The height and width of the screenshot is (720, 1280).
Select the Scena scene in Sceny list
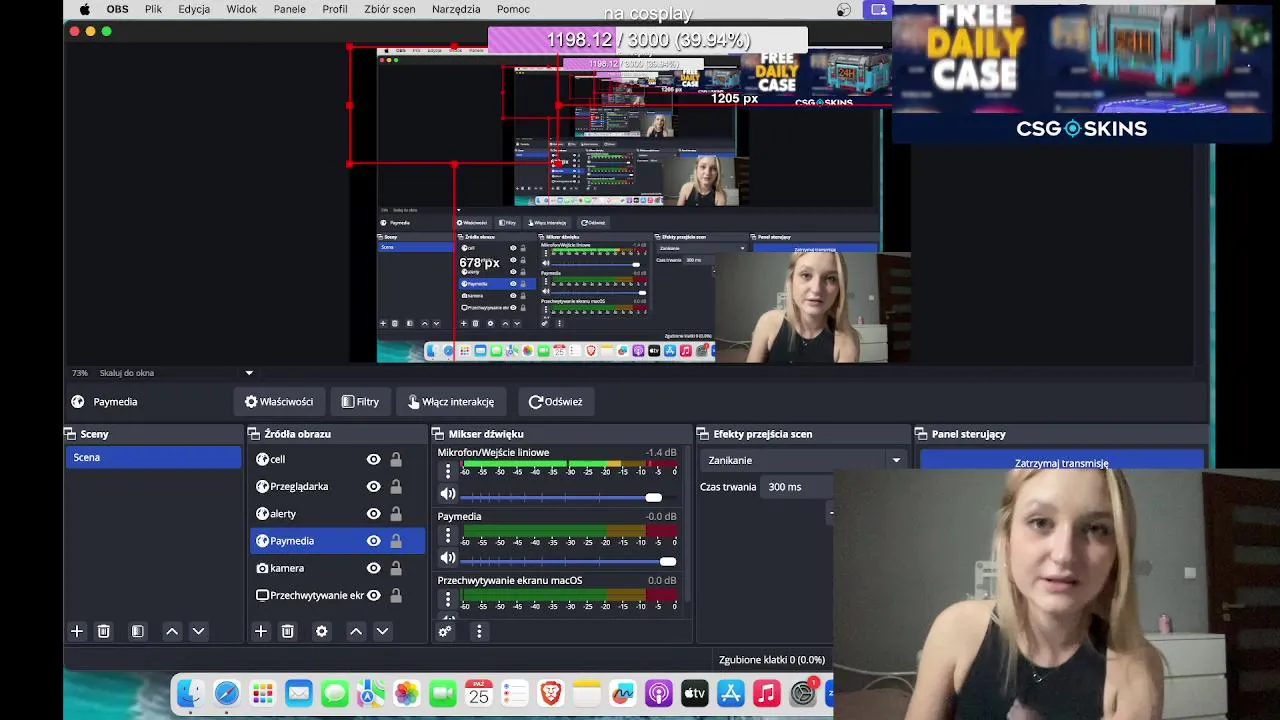click(x=154, y=457)
